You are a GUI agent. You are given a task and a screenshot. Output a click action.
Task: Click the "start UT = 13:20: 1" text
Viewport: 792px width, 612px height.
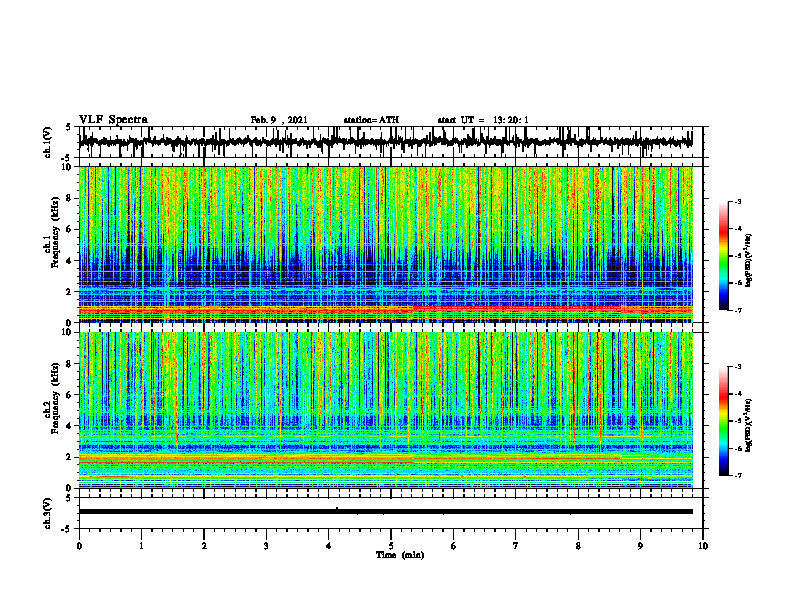point(483,120)
